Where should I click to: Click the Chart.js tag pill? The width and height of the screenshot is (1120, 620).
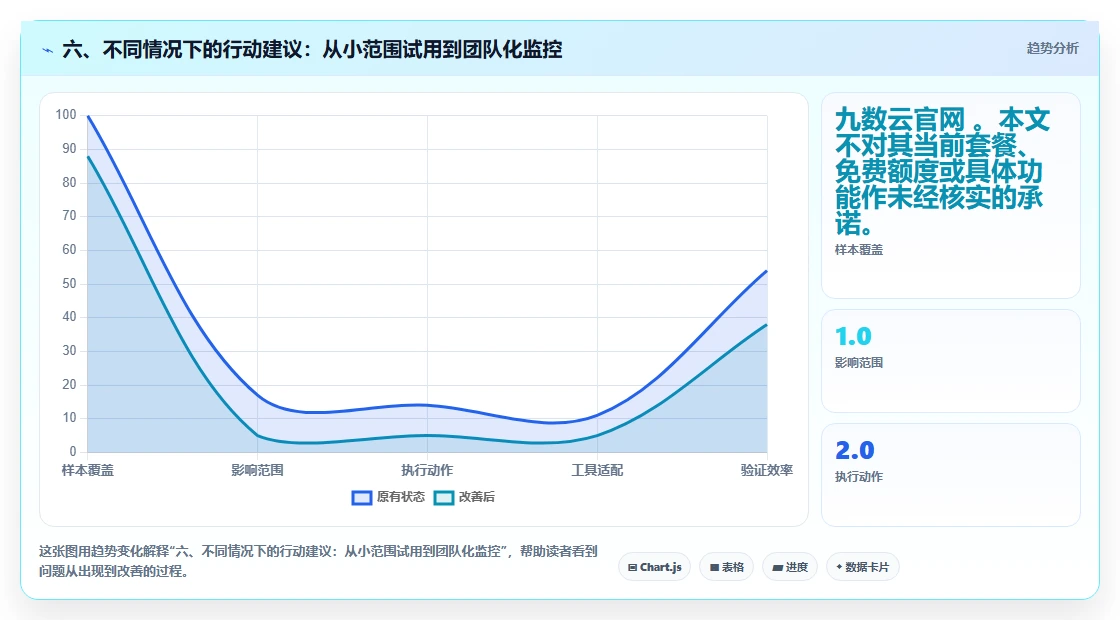(654, 567)
